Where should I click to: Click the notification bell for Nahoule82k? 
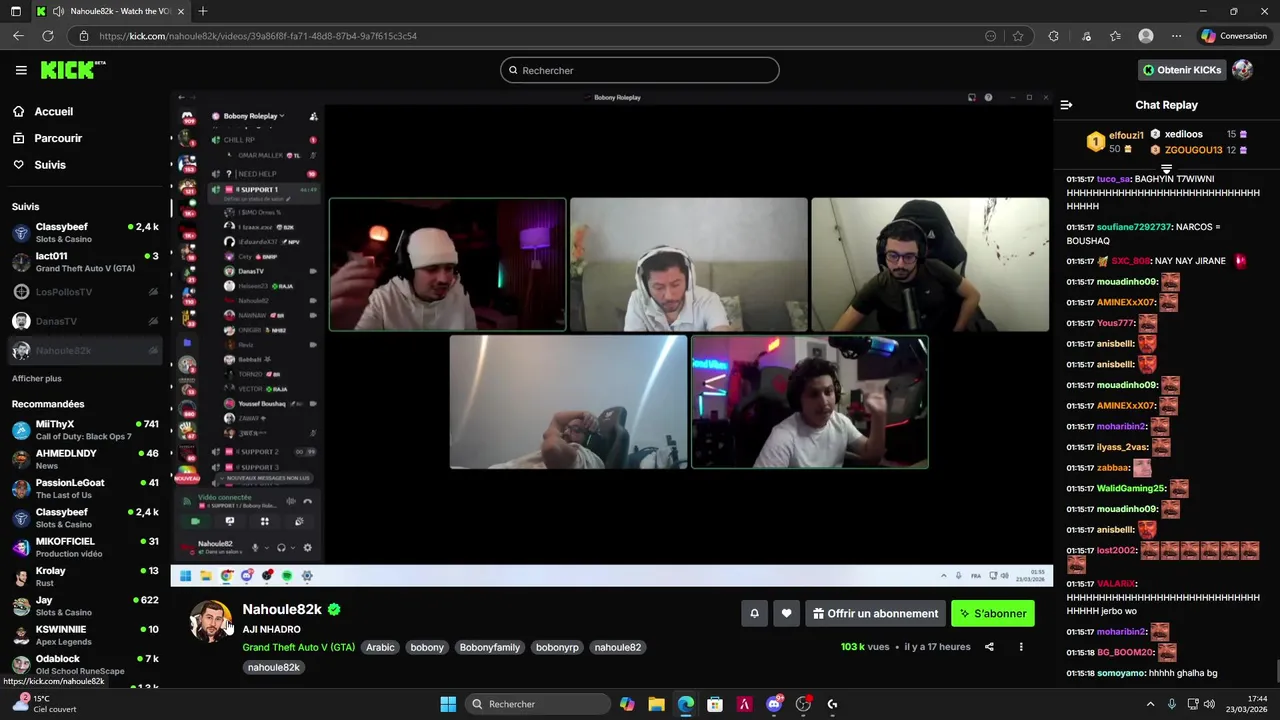point(754,614)
